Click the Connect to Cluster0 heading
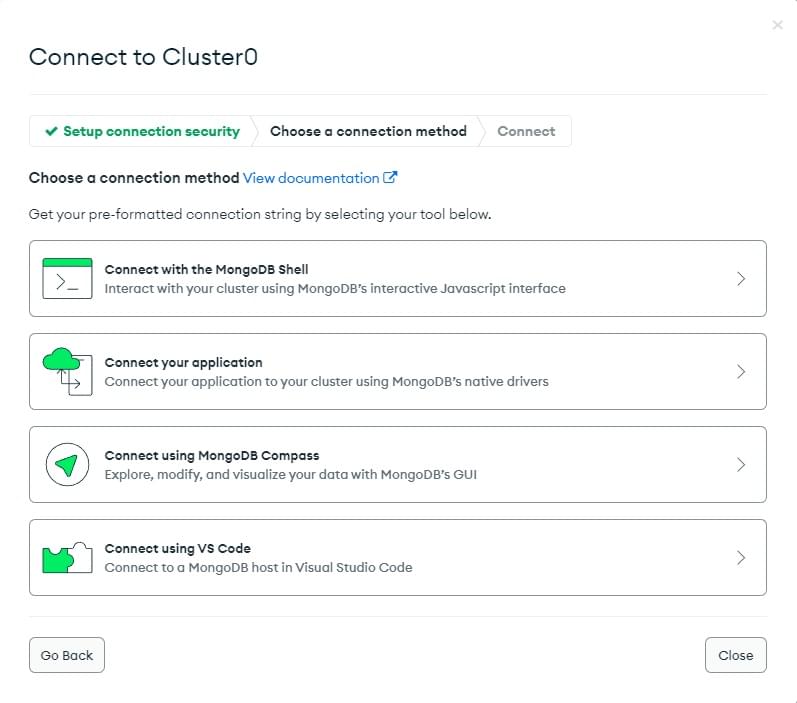 pos(143,57)
